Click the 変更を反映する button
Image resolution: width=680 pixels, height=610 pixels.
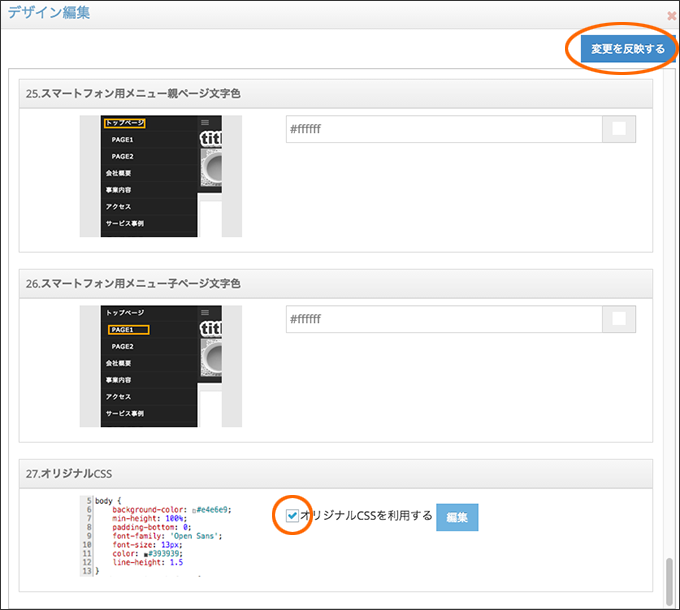point(628,49)
